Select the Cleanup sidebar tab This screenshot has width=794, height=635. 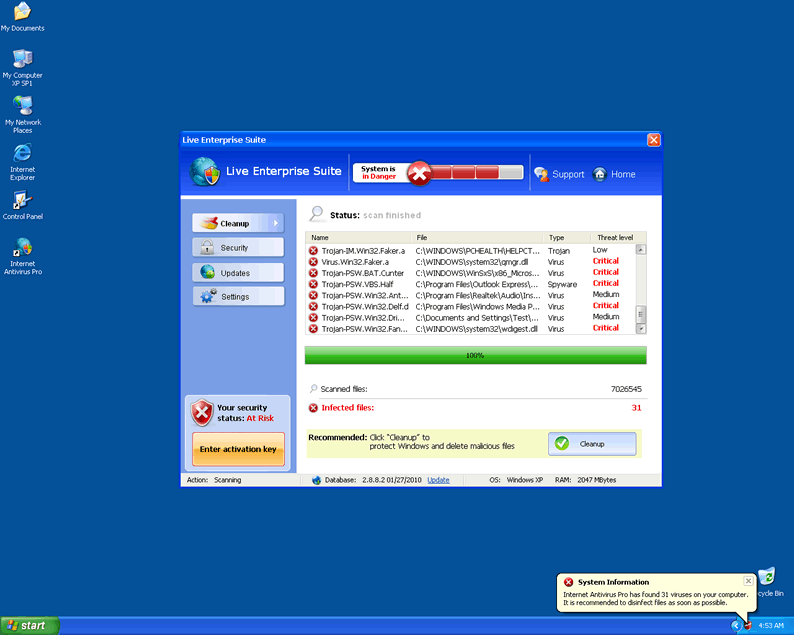pos(238,223)
